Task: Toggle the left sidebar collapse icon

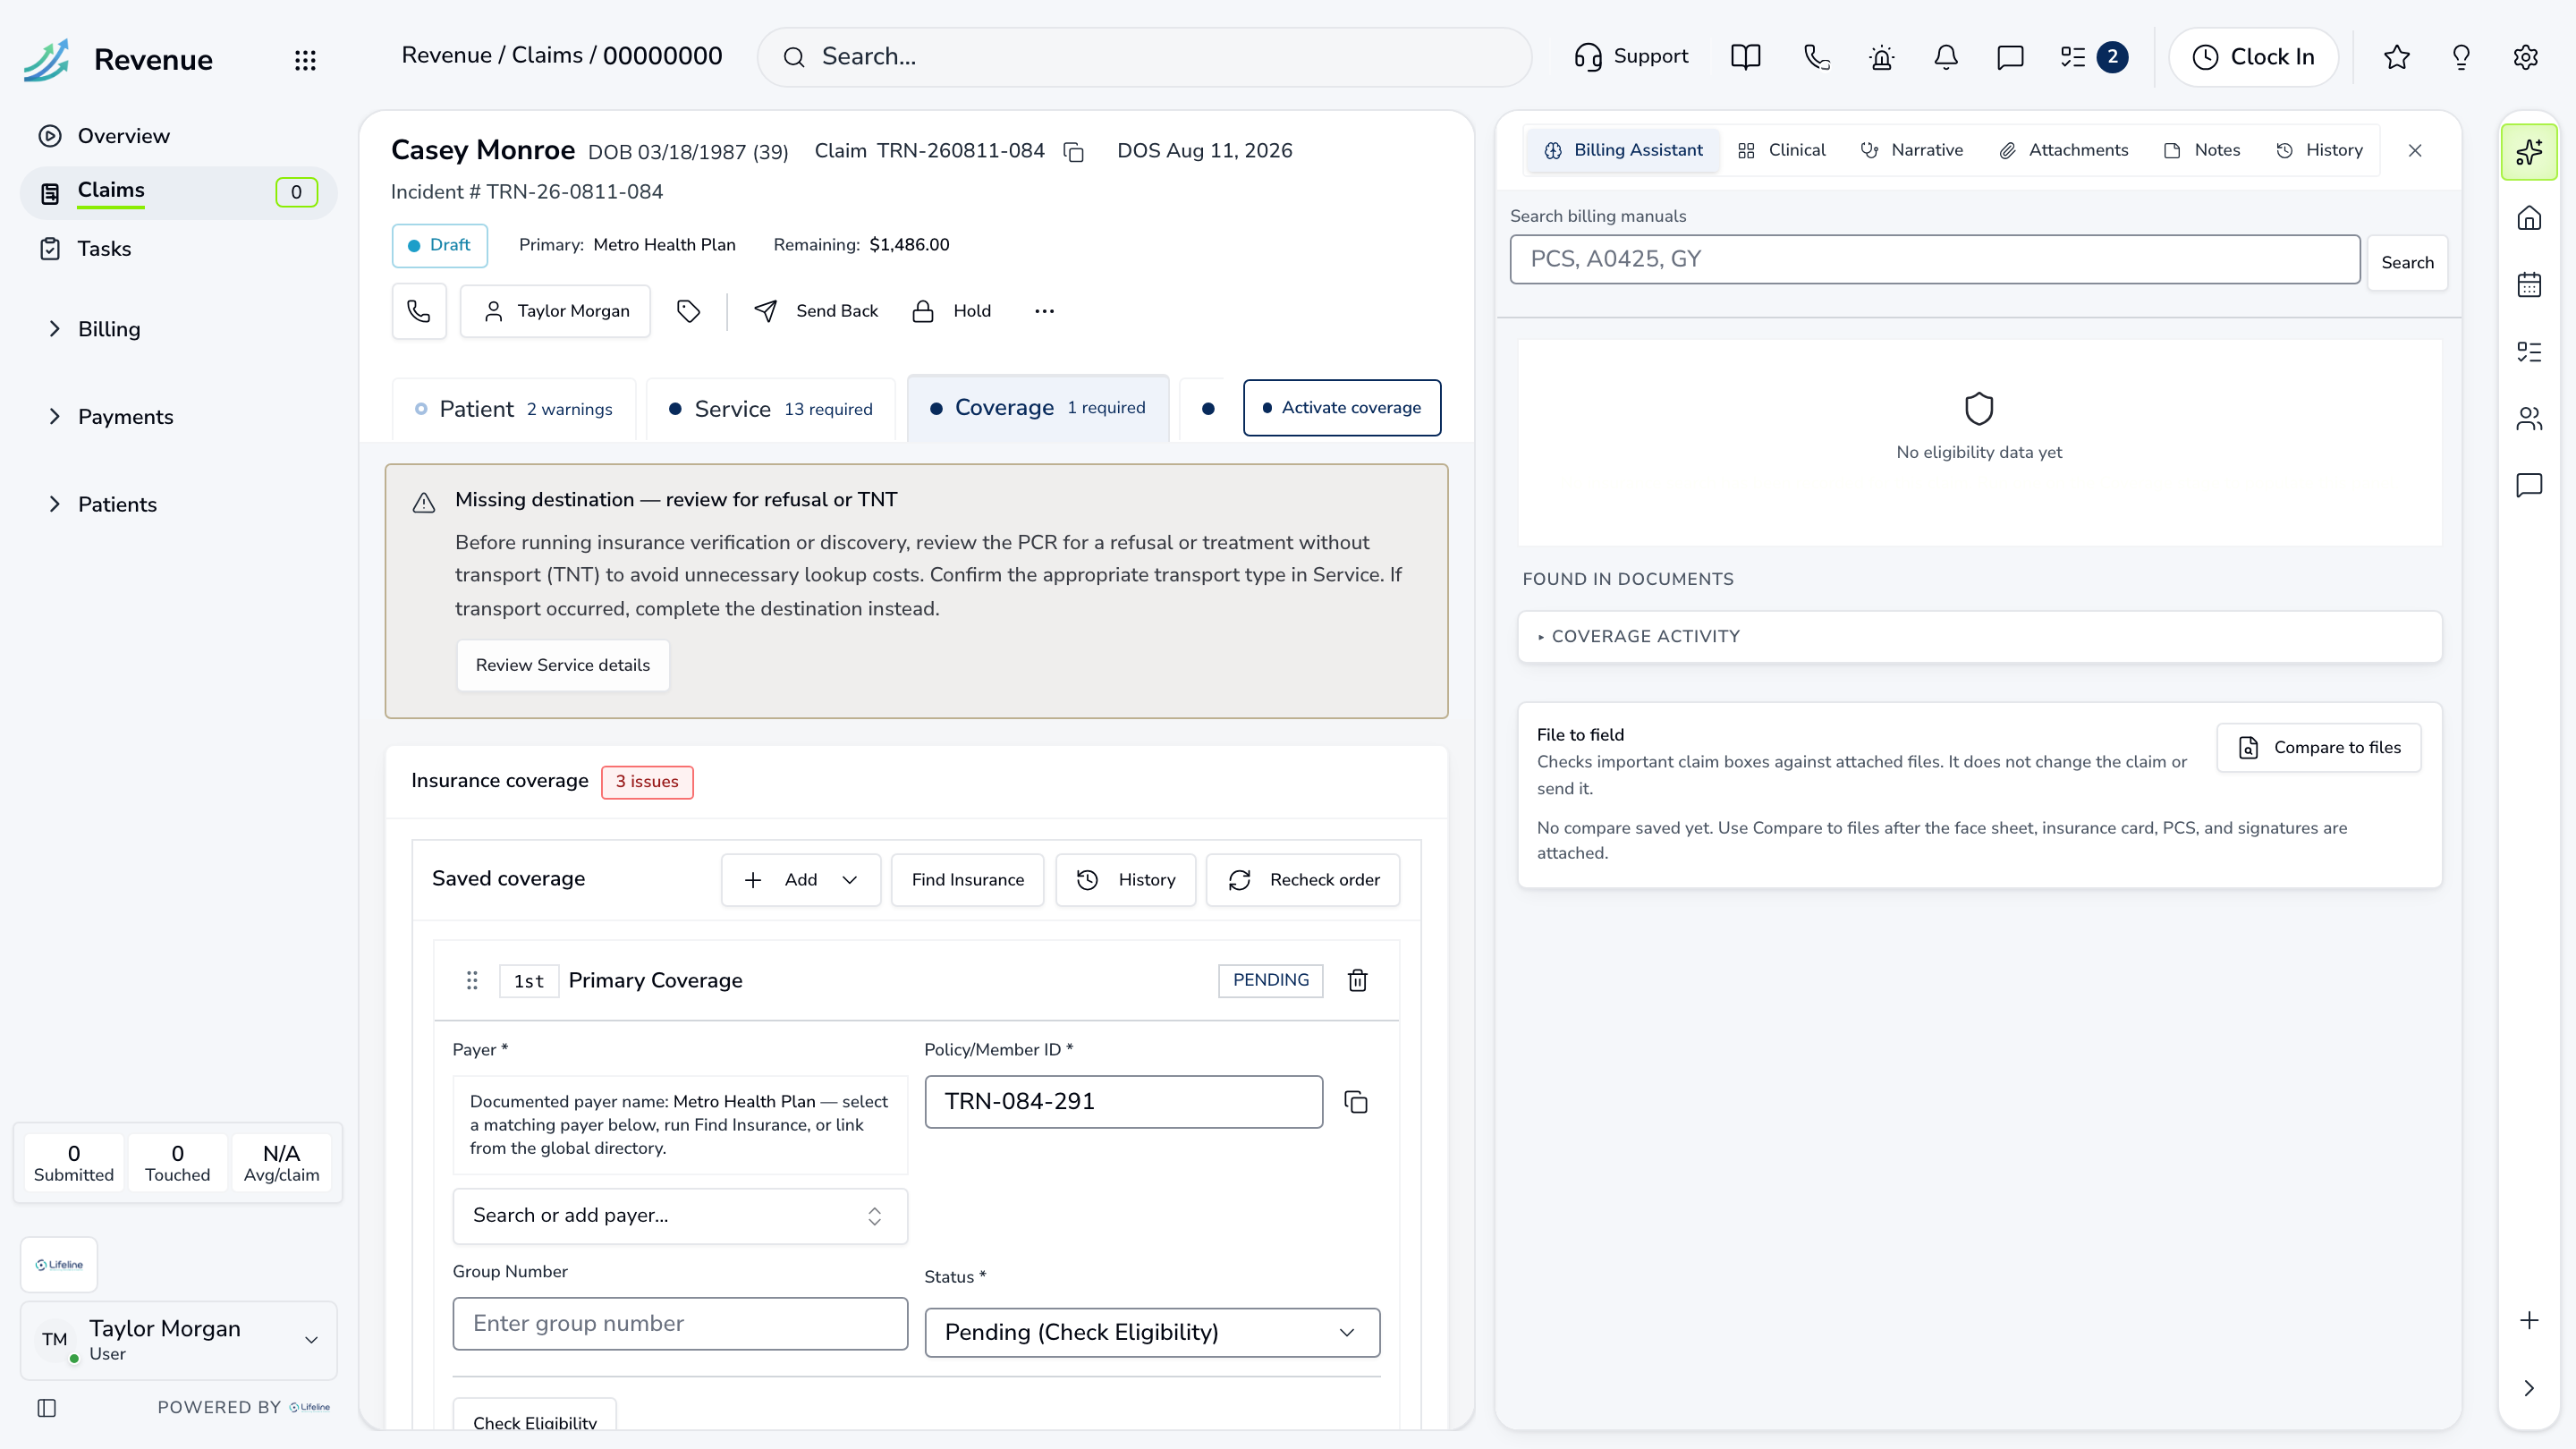Action: pyautogui.click(x=47, y=1407)
